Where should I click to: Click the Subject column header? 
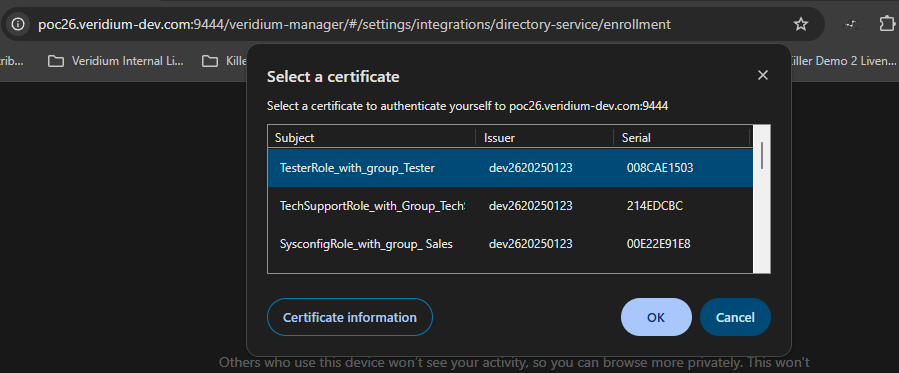(x=372, y=138)
